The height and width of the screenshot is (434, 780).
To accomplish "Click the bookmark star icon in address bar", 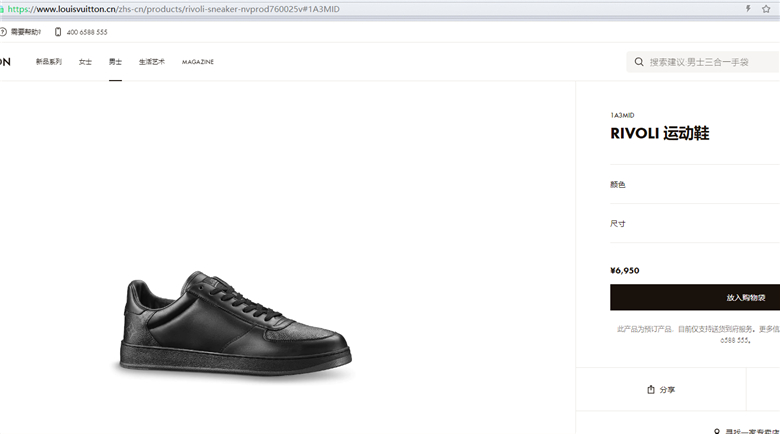I will 766,9.
